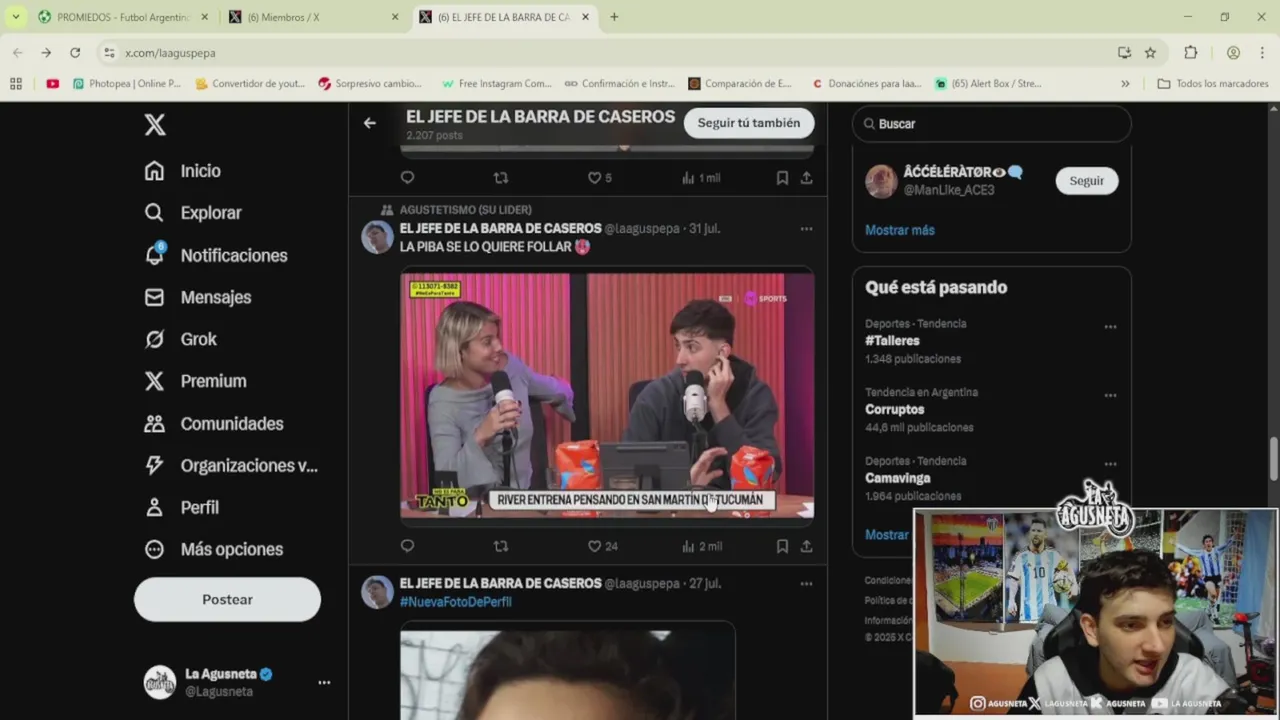Switch to PROMIEDOS Futbol Argentino tab

[124, 17]
